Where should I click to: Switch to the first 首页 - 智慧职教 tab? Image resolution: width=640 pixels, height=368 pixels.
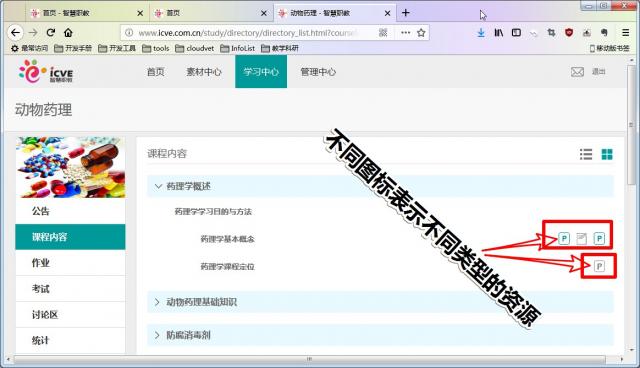pos(87,13)
